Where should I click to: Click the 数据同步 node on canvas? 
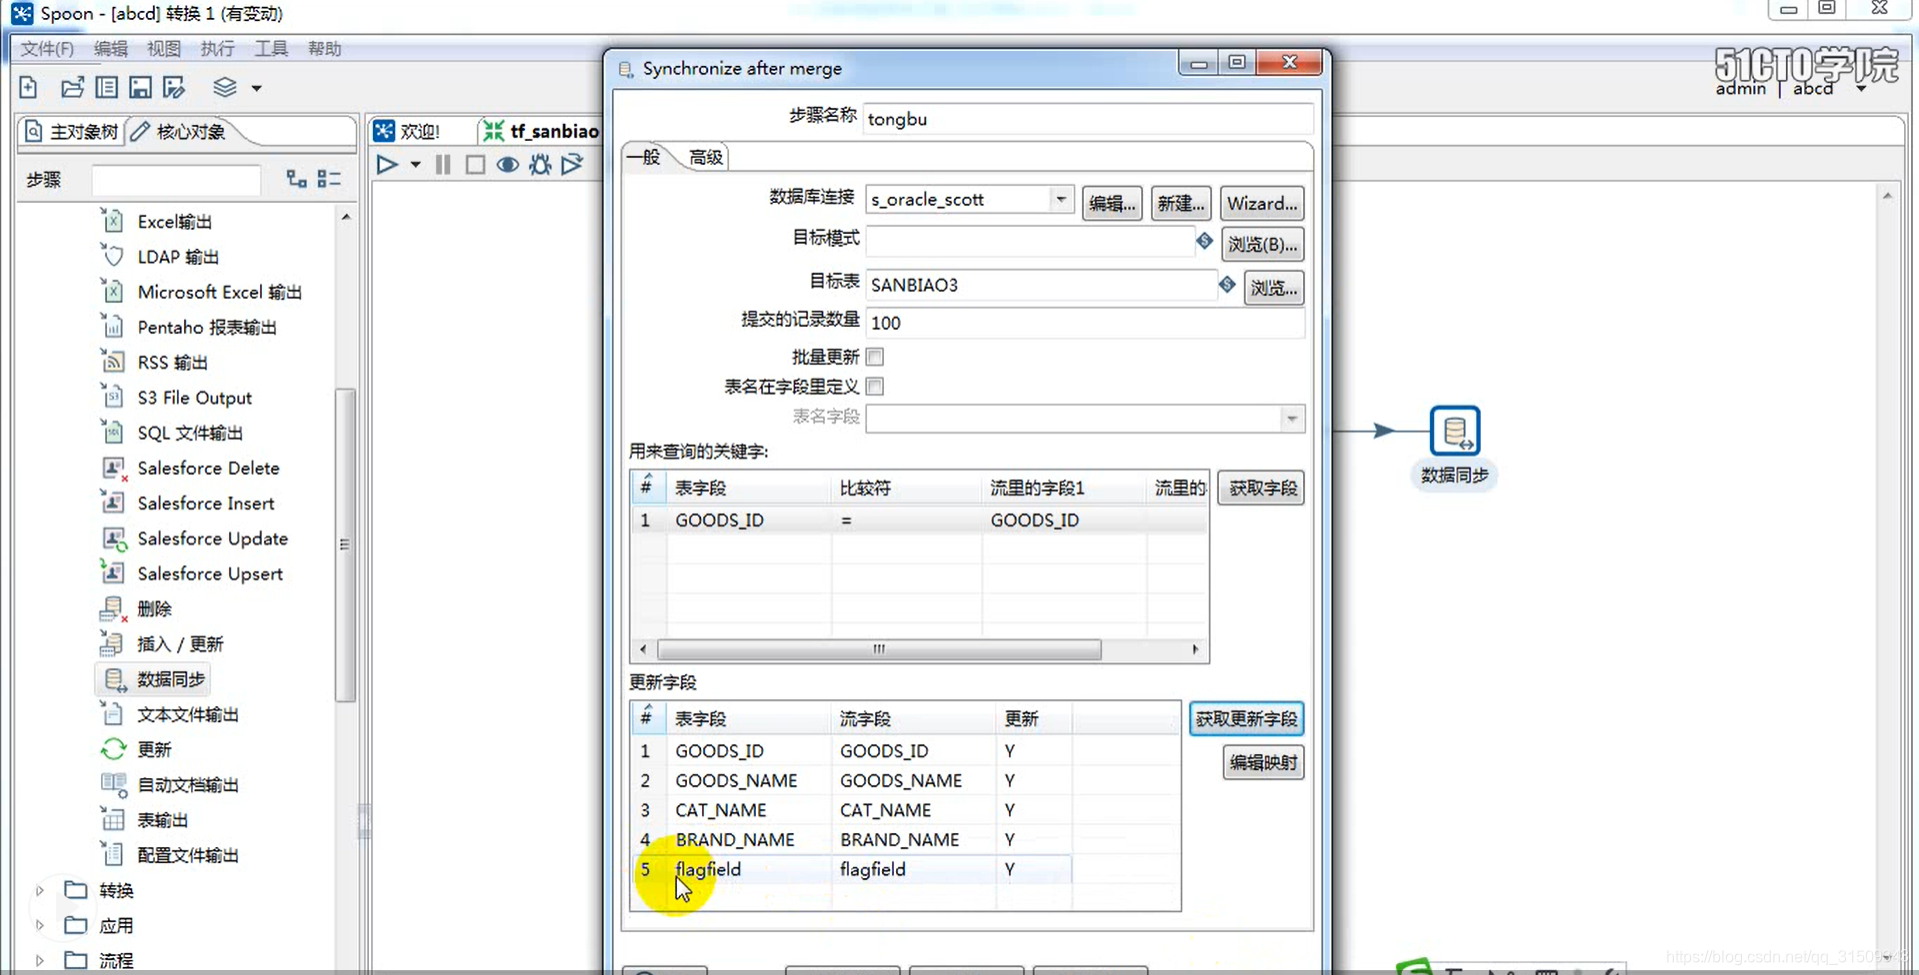pyautogui.click(x=1454, y=431)
